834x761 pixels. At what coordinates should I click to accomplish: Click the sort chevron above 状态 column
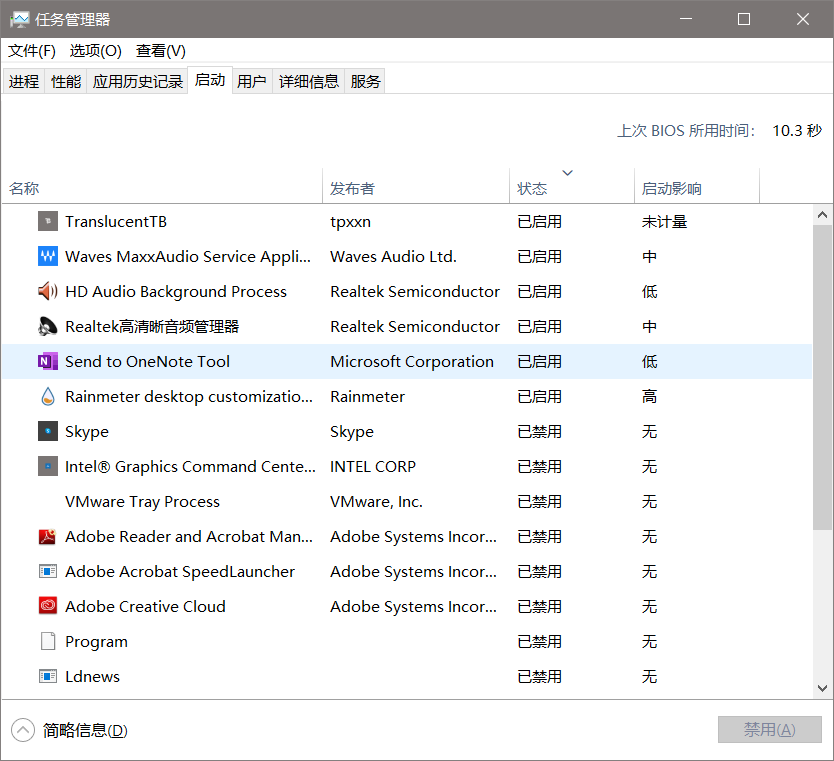point(568,173)
